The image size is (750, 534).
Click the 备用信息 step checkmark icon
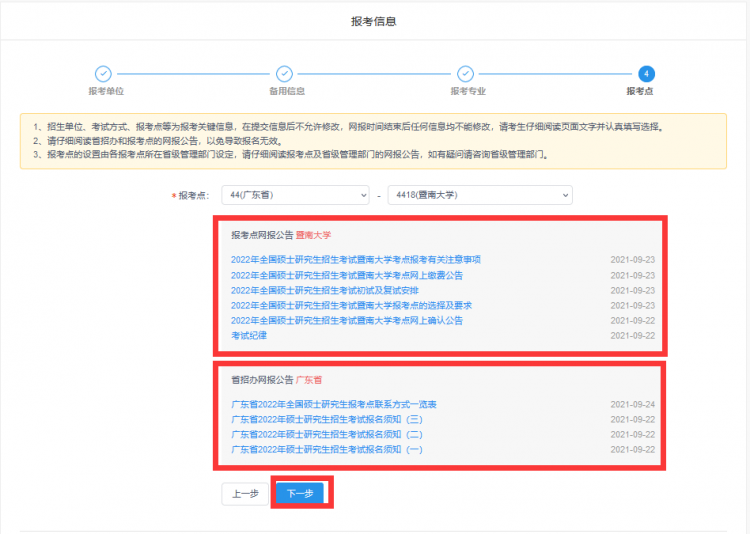pyautogui.click(x=284, y=74)
